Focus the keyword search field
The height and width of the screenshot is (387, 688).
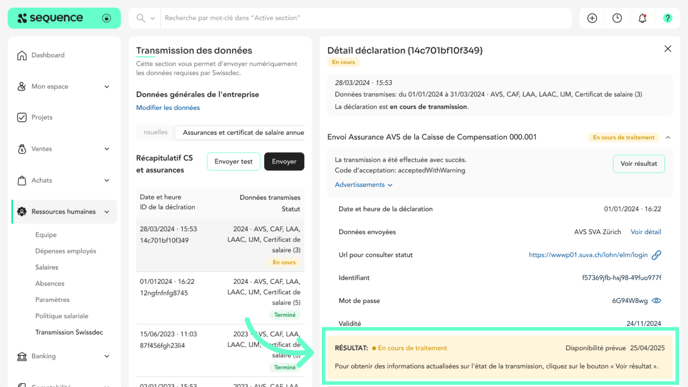point(366,18)
